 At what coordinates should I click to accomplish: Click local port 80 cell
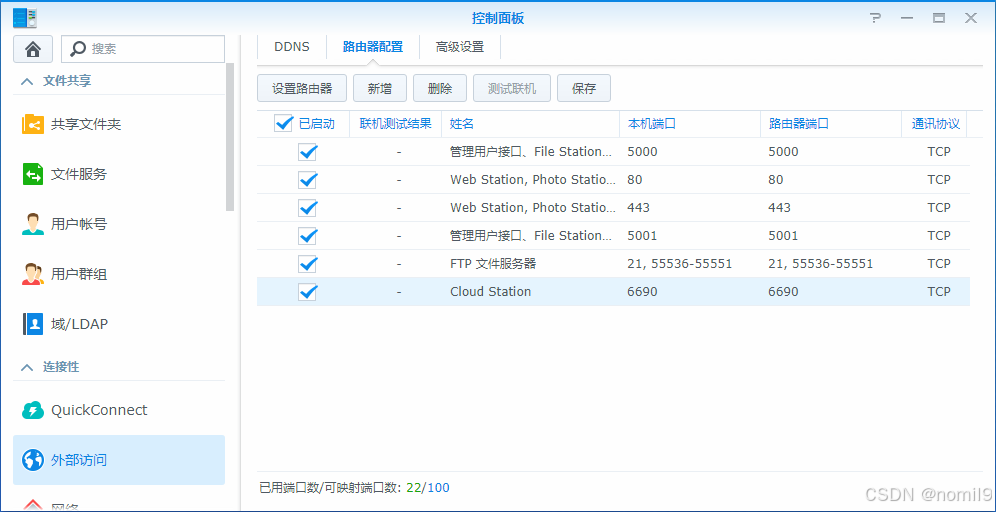pyautogui.click(x=635, y=180)
